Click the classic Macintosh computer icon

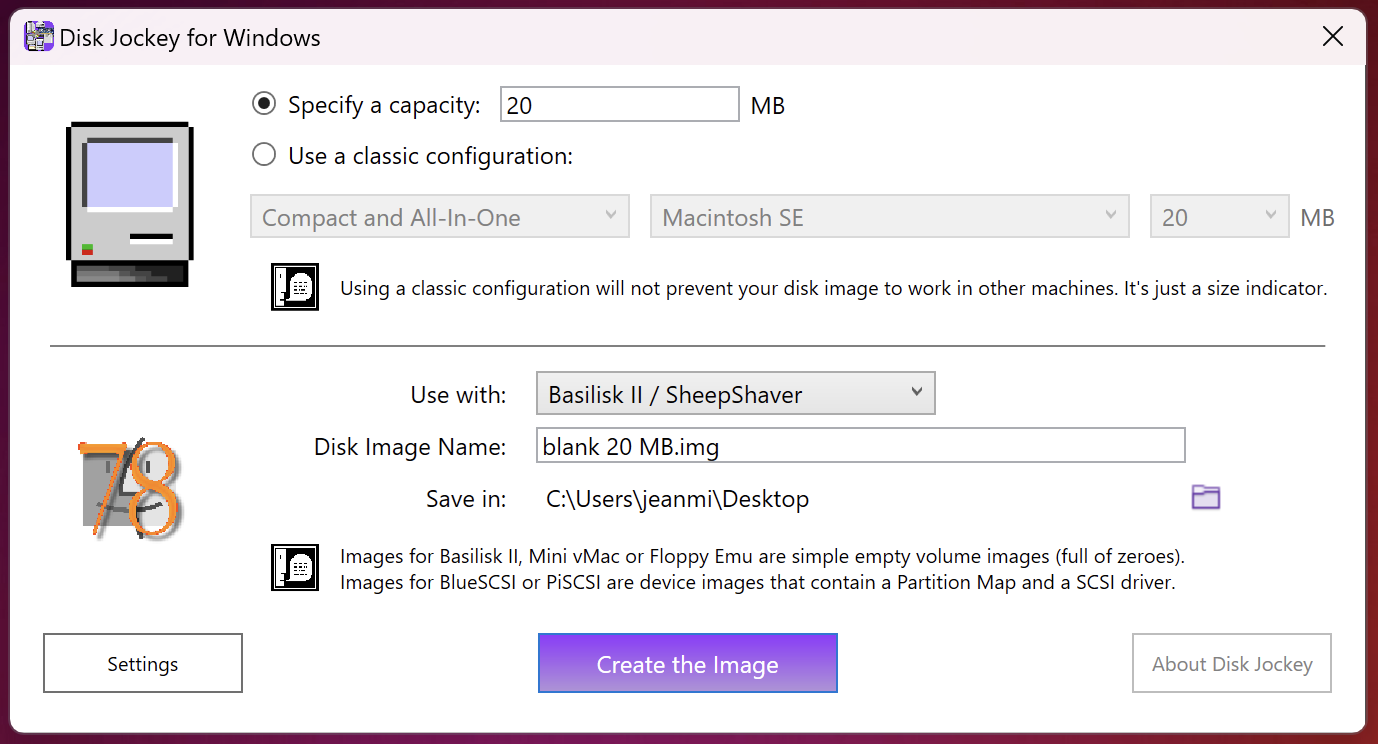pos(130,205)
